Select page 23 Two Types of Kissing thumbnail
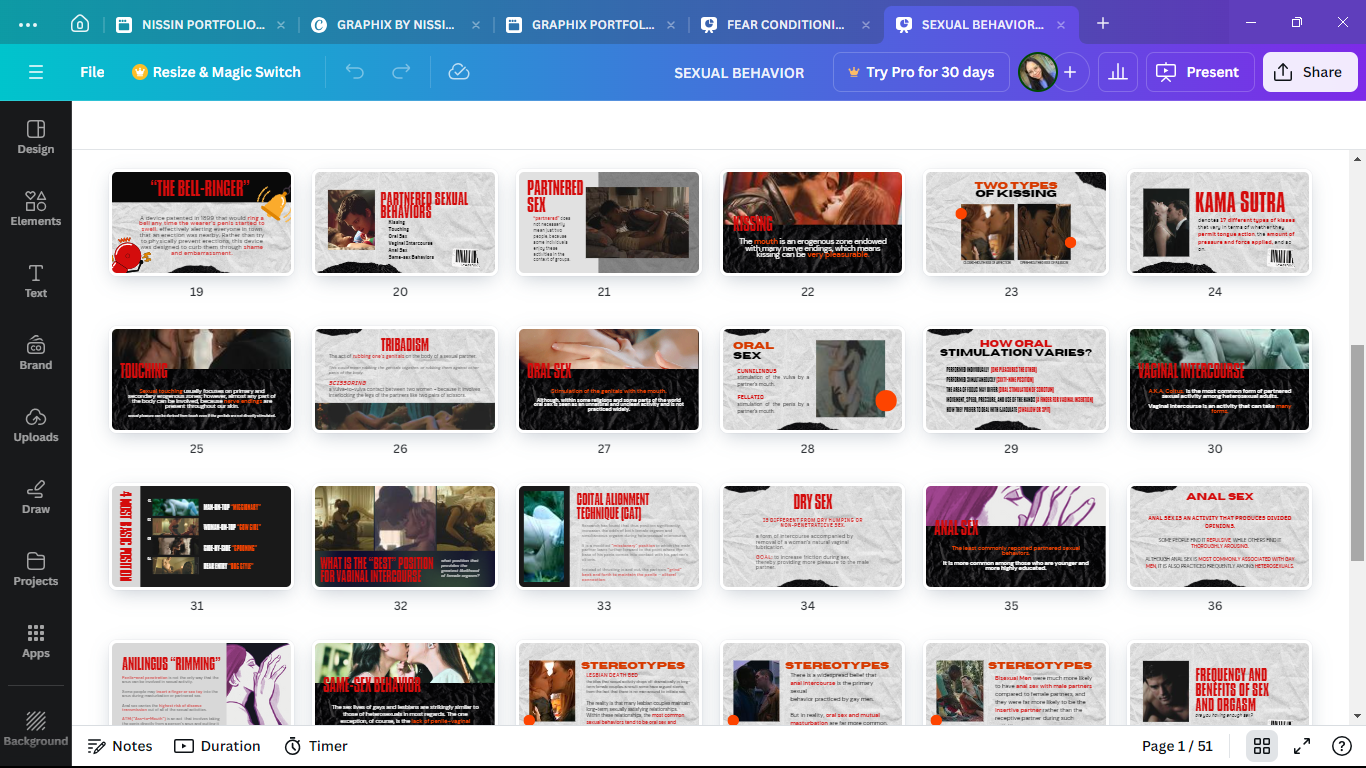Image resolution: width=1366 pixels, height=768 pixels. tap(1016, 222)
